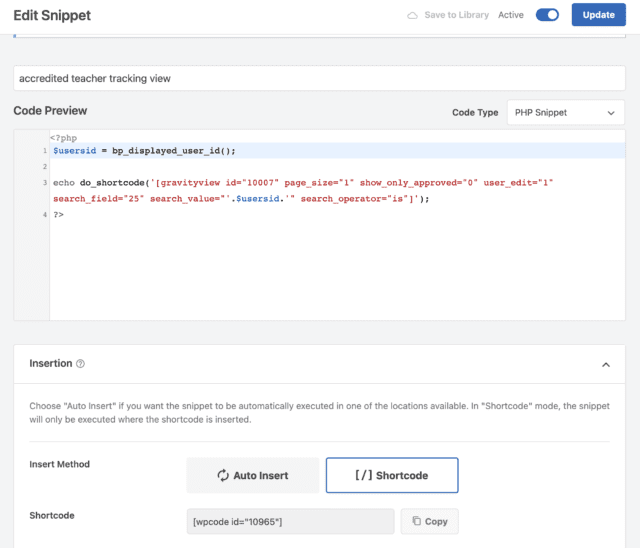Image resolution: width=640 pixels, height=548 pixels.
Task: Select the Shortcode insert method
Action: 392,476
